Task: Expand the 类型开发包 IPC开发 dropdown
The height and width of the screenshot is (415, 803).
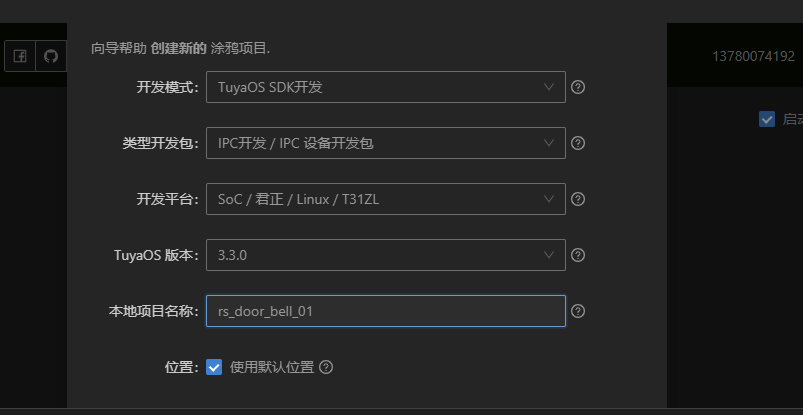Action: (x=386, y=143)
